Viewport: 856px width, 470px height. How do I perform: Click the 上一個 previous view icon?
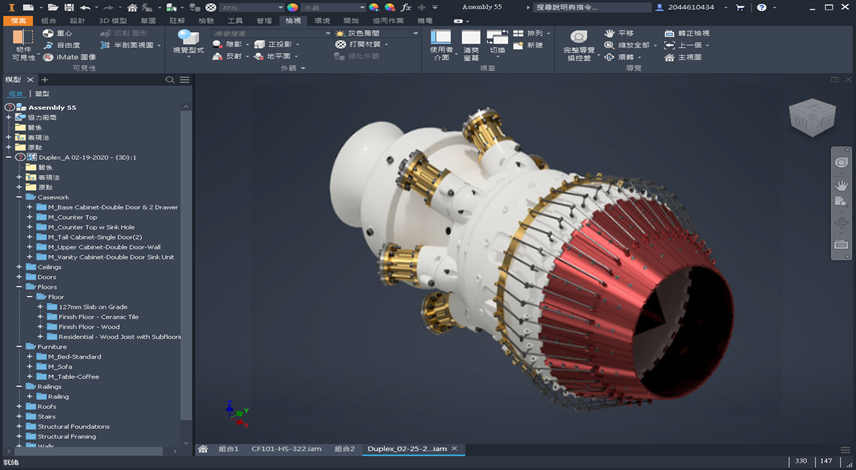[669, 45]
